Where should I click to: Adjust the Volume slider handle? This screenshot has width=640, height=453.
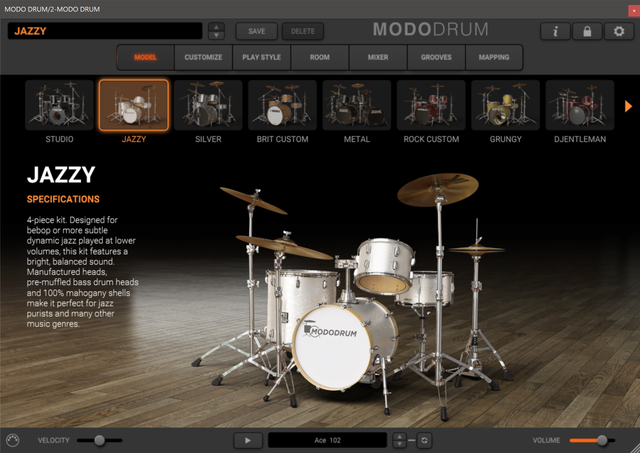coord(602,440)
